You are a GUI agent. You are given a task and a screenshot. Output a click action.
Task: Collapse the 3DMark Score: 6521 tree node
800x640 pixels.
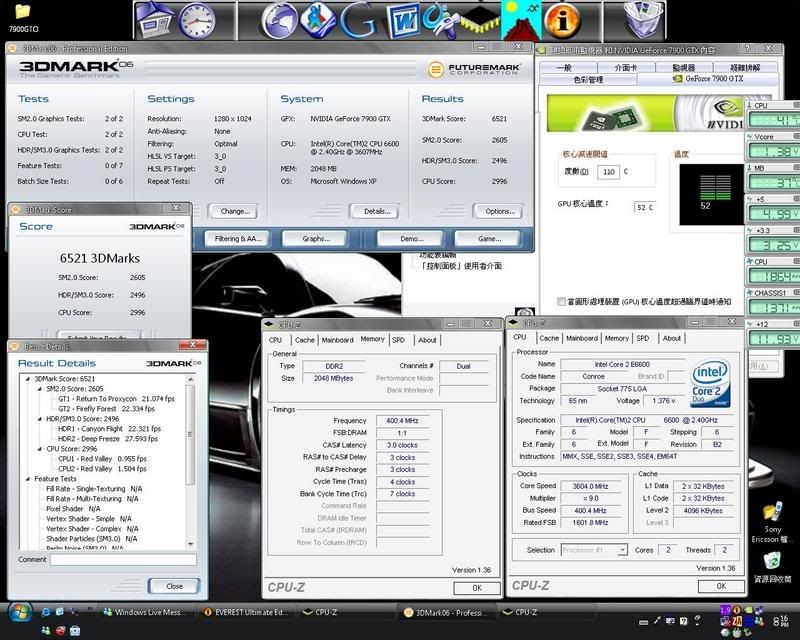pyautogui.click(x=28, y=379)
